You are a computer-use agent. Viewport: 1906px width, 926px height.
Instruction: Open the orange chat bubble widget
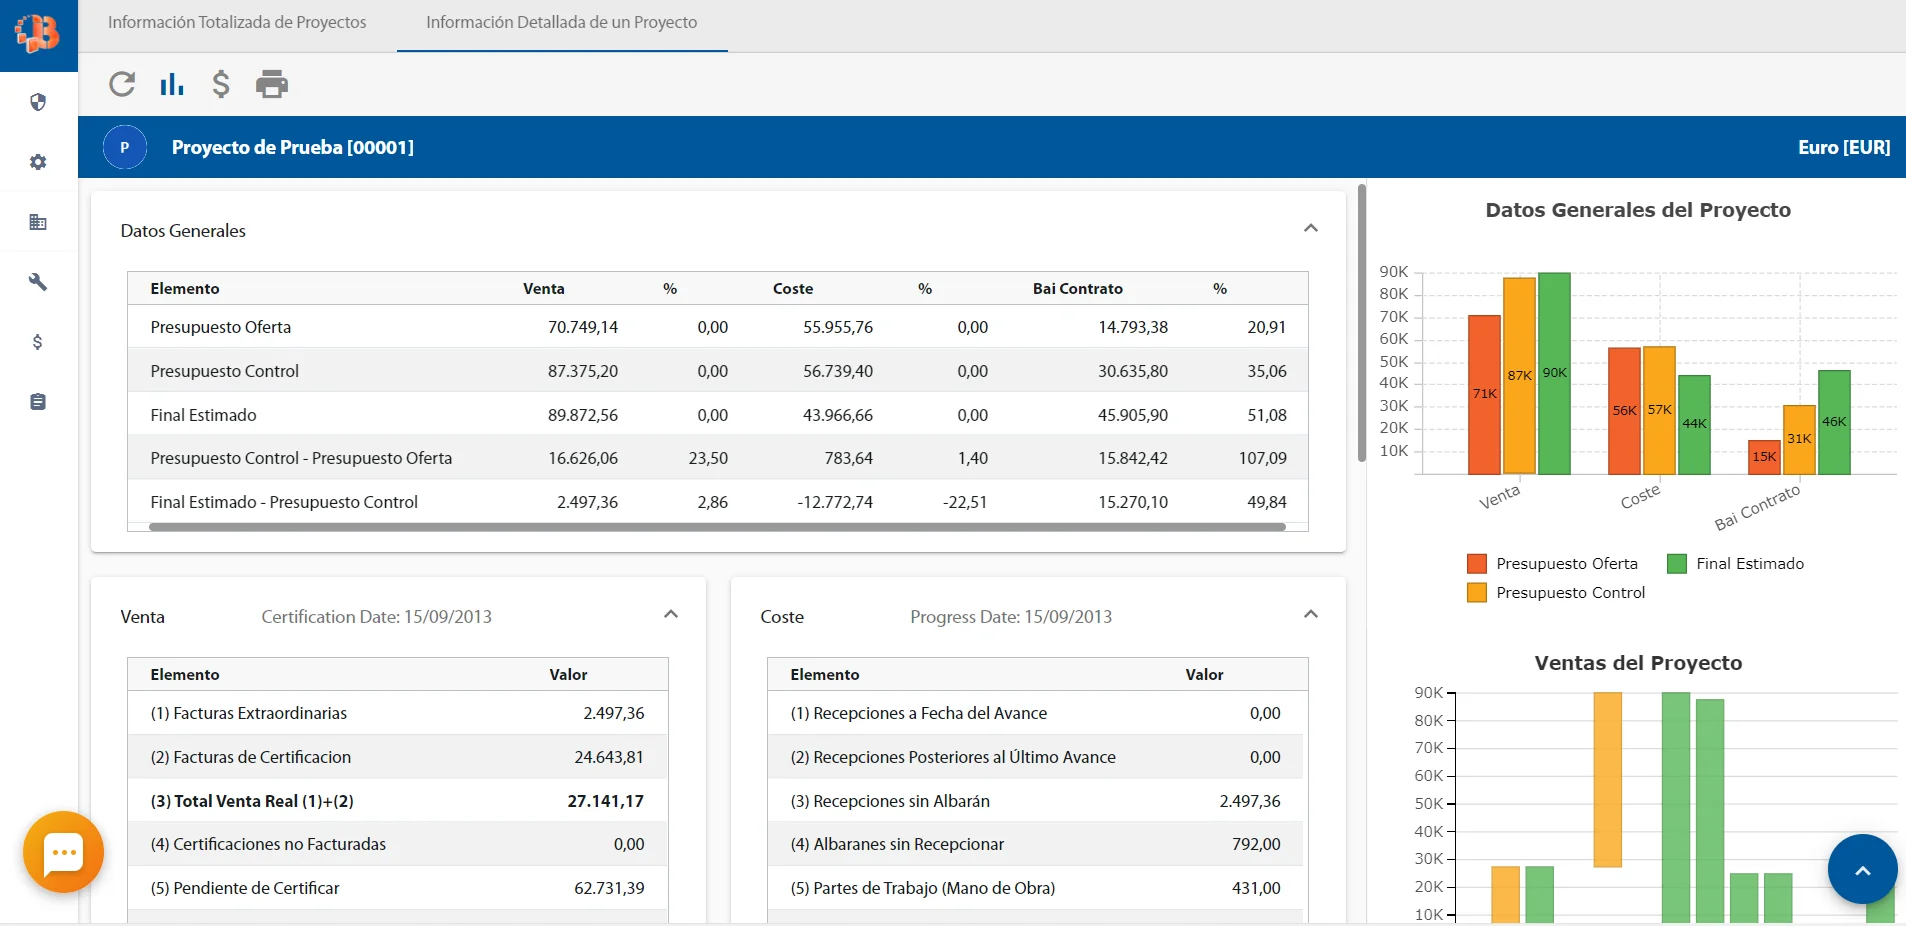coord(63,852)
